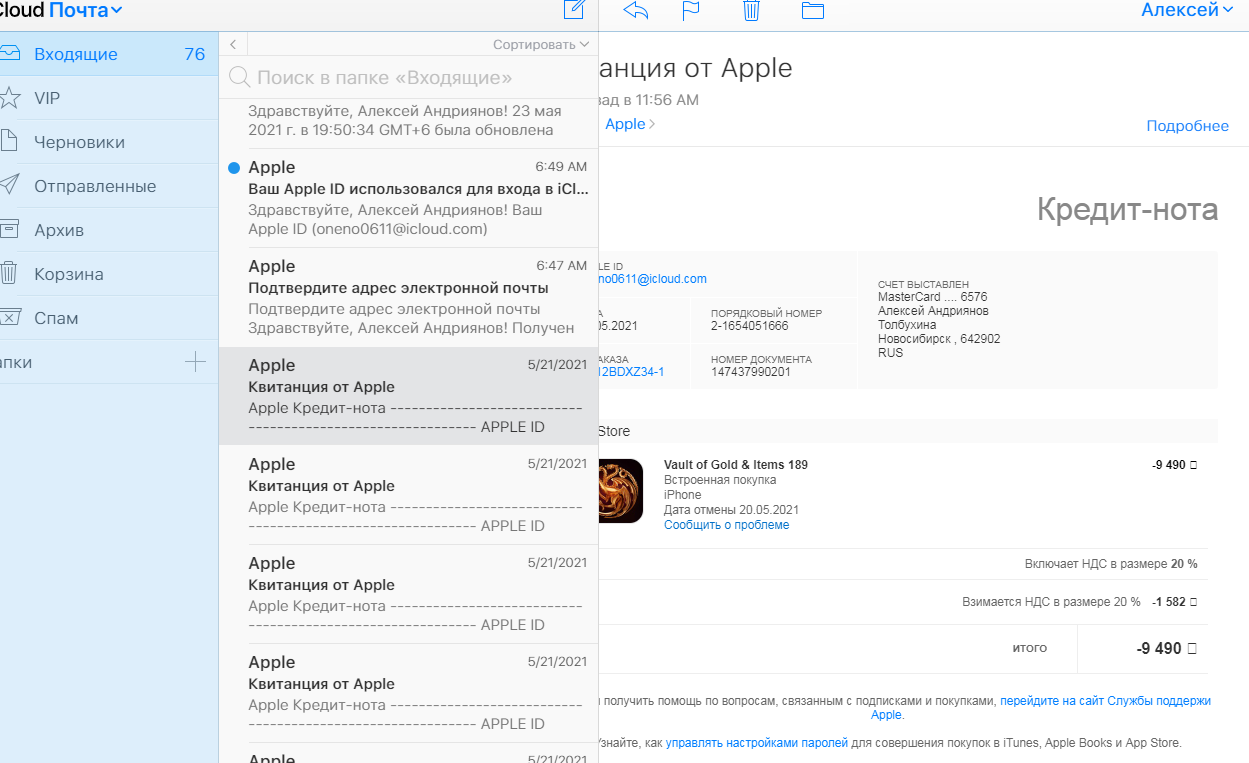
Task: Click the 6:47 AM timestamp
Action: coord(561,266)
